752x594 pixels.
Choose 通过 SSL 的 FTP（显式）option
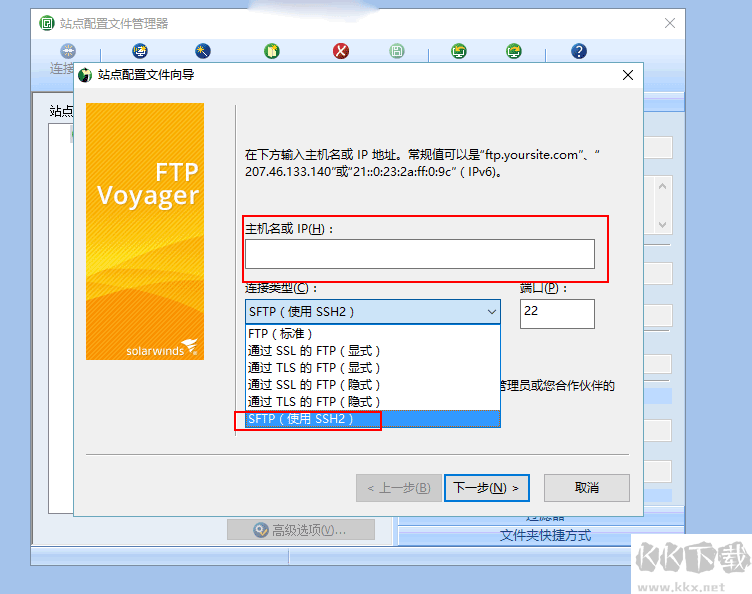click(x=373, y=350)
